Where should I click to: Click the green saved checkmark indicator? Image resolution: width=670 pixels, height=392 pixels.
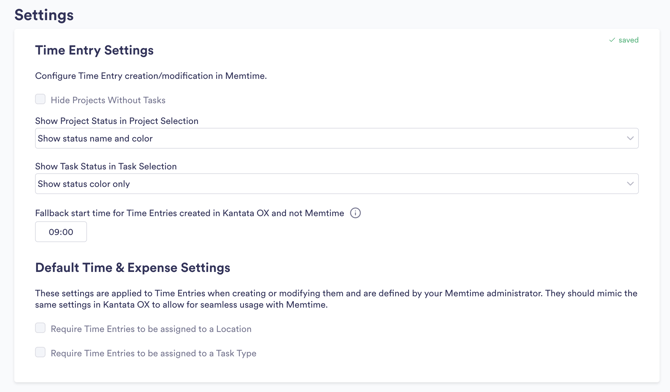click(x=623, y=40)
